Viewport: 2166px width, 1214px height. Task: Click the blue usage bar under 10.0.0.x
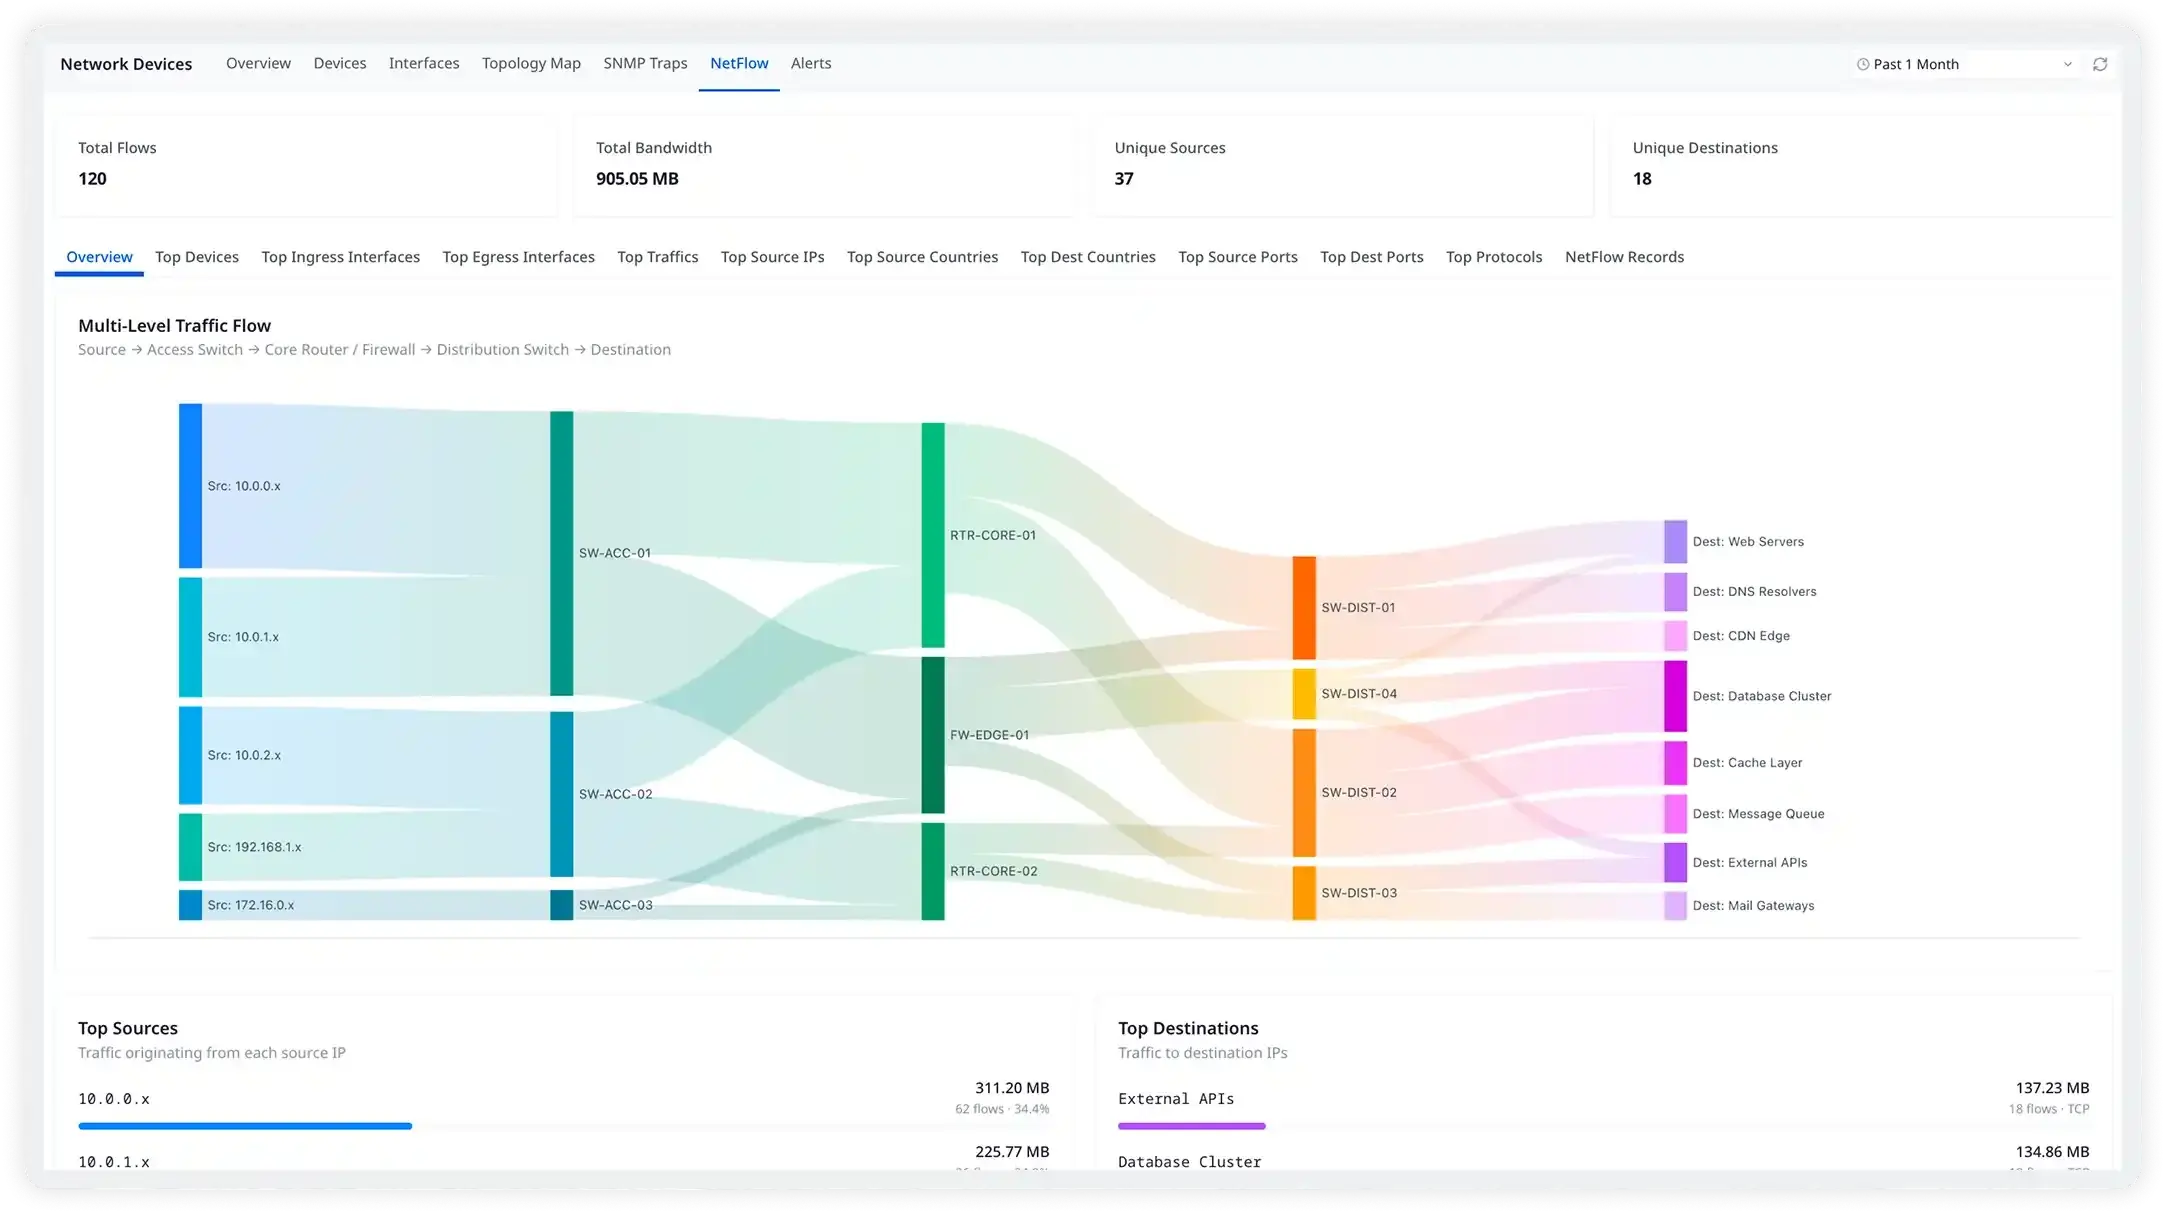244,1126
